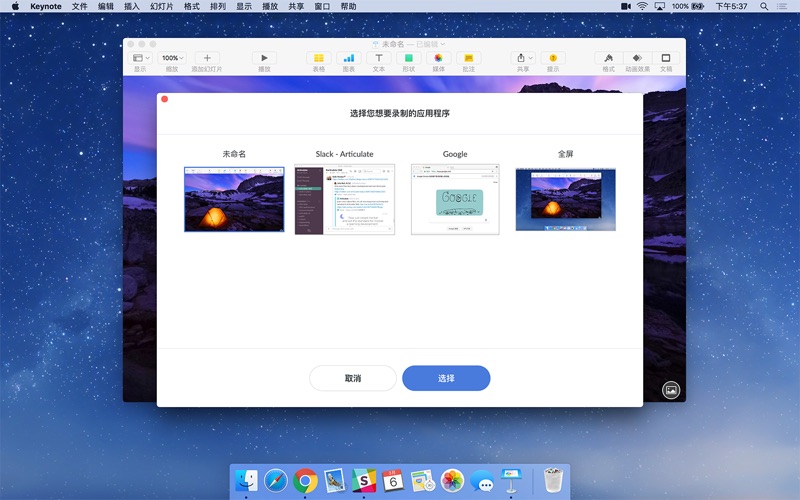The height and width of the screenshot is (500, 800).
Task: Select the 全屏 full screen thumbnail
Action: (566, 199)
